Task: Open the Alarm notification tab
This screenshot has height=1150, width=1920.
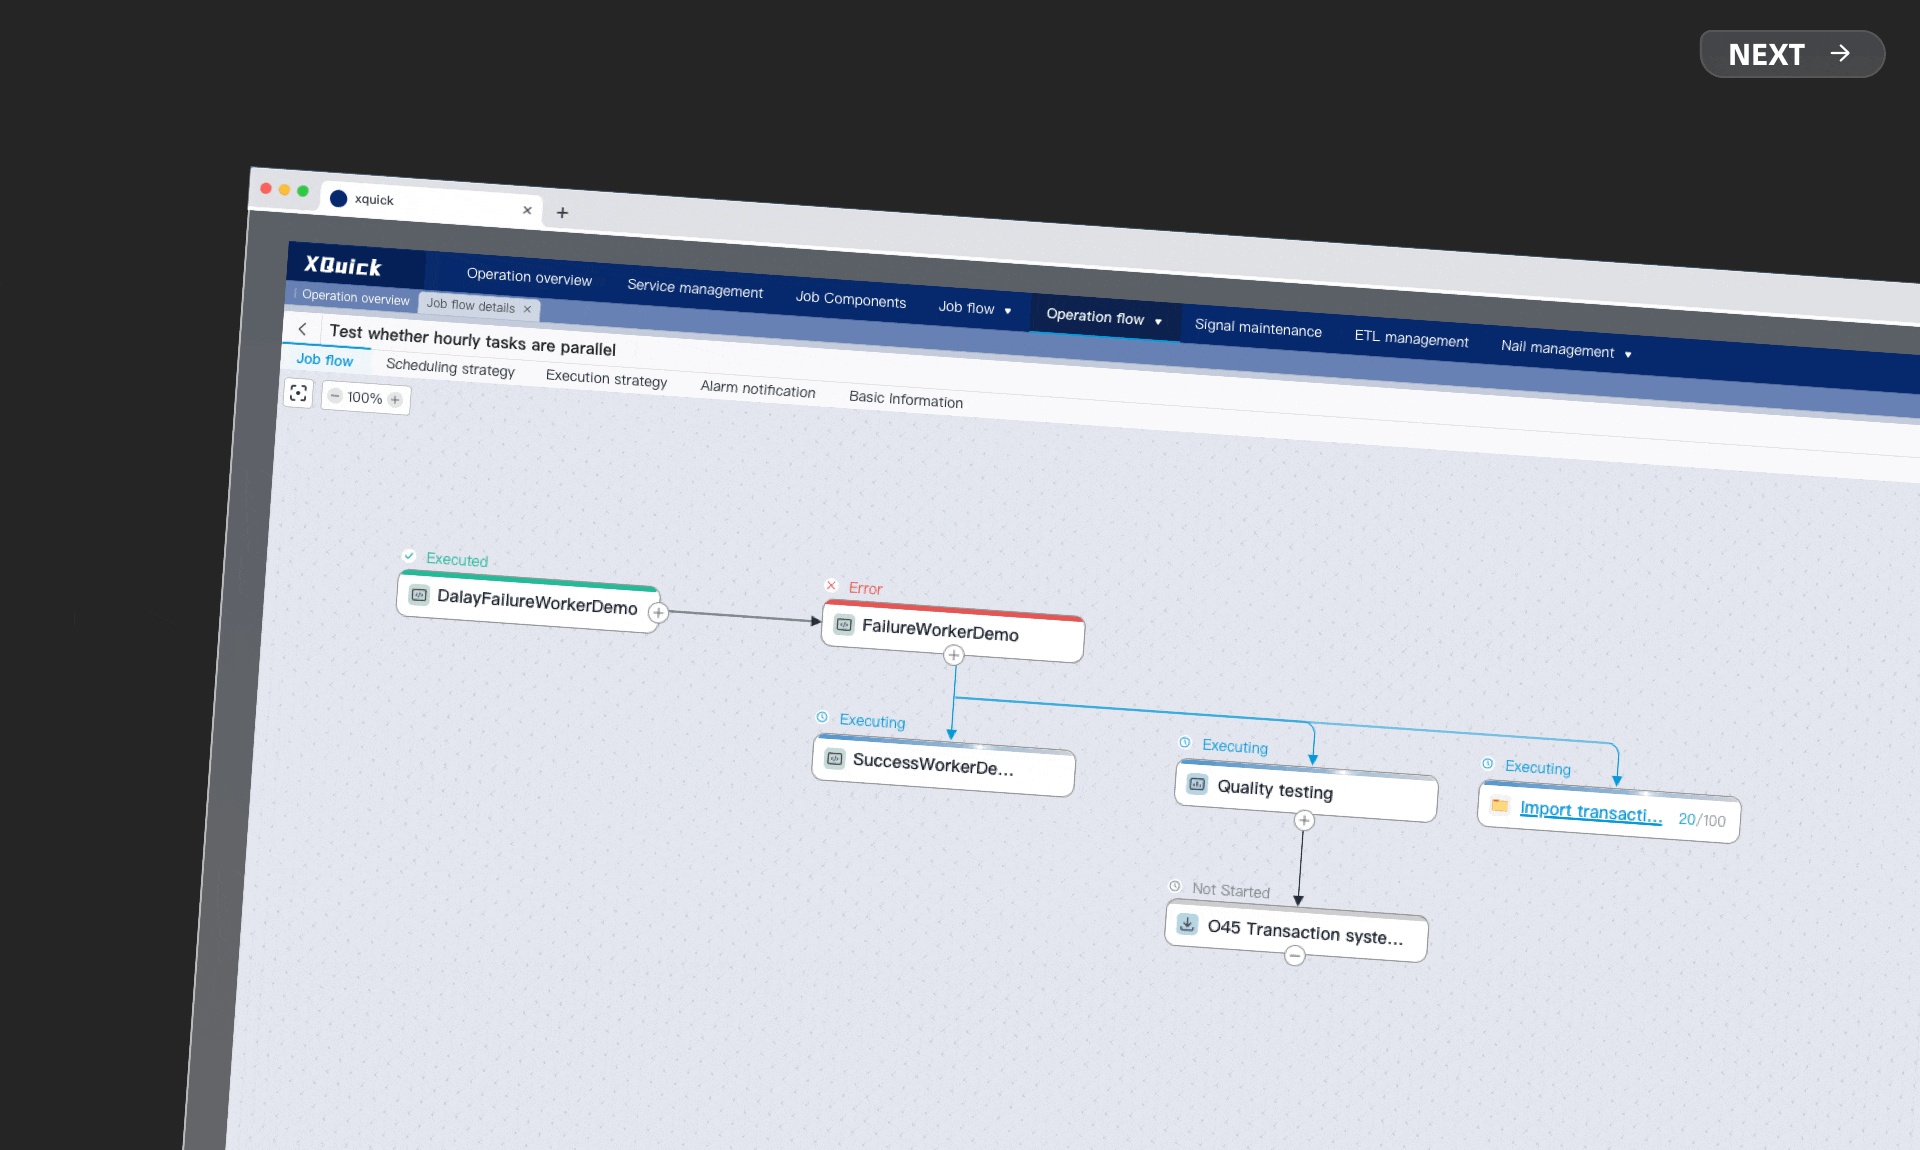Action: point(757,389)
